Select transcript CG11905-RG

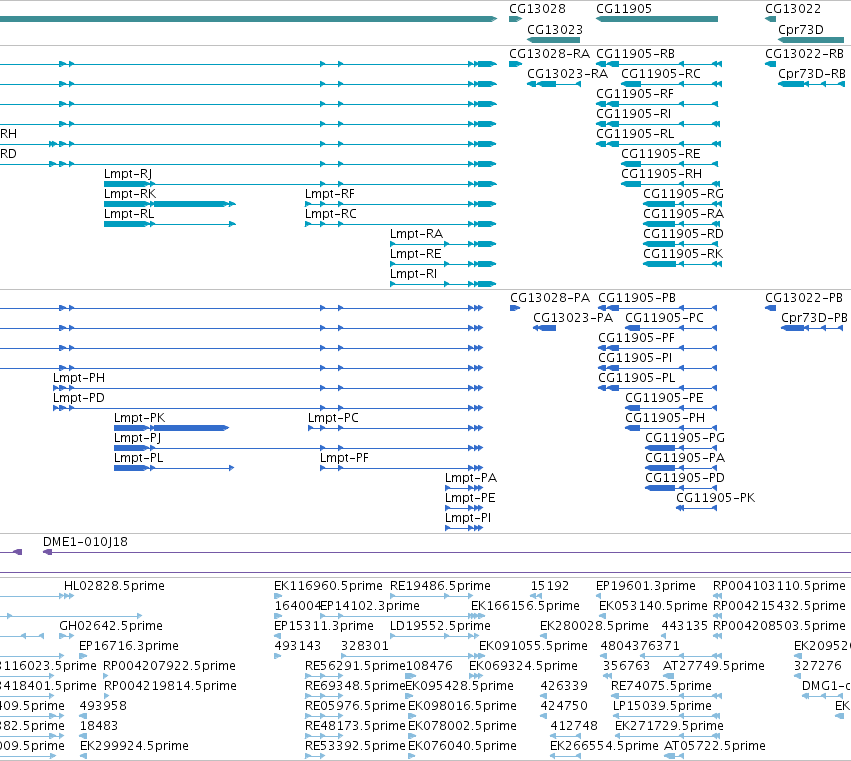point(683,194)
